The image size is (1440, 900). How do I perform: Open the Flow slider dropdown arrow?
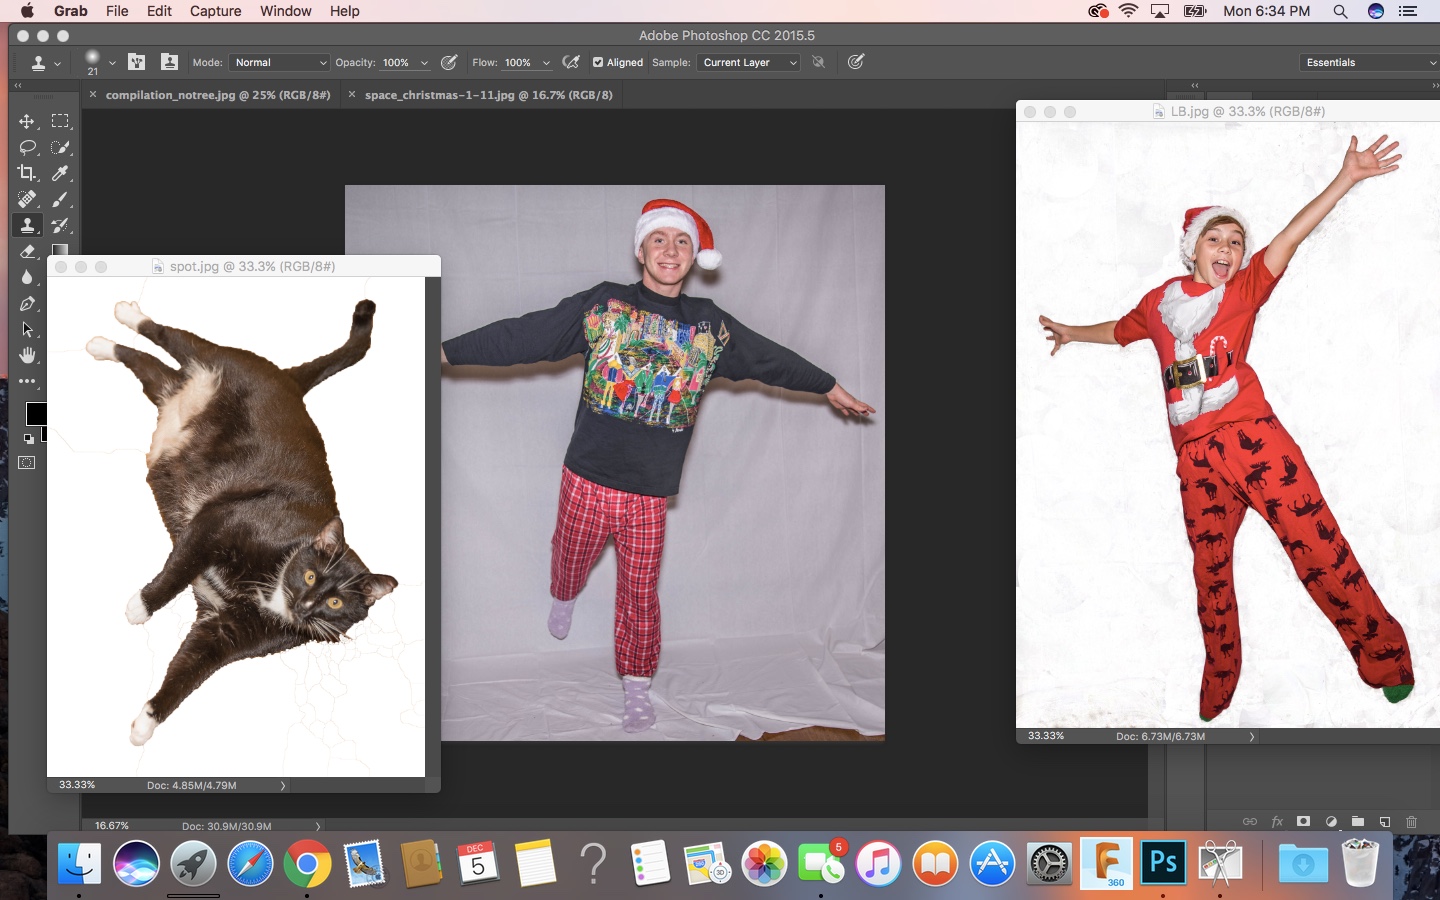(x=546, y=63)
